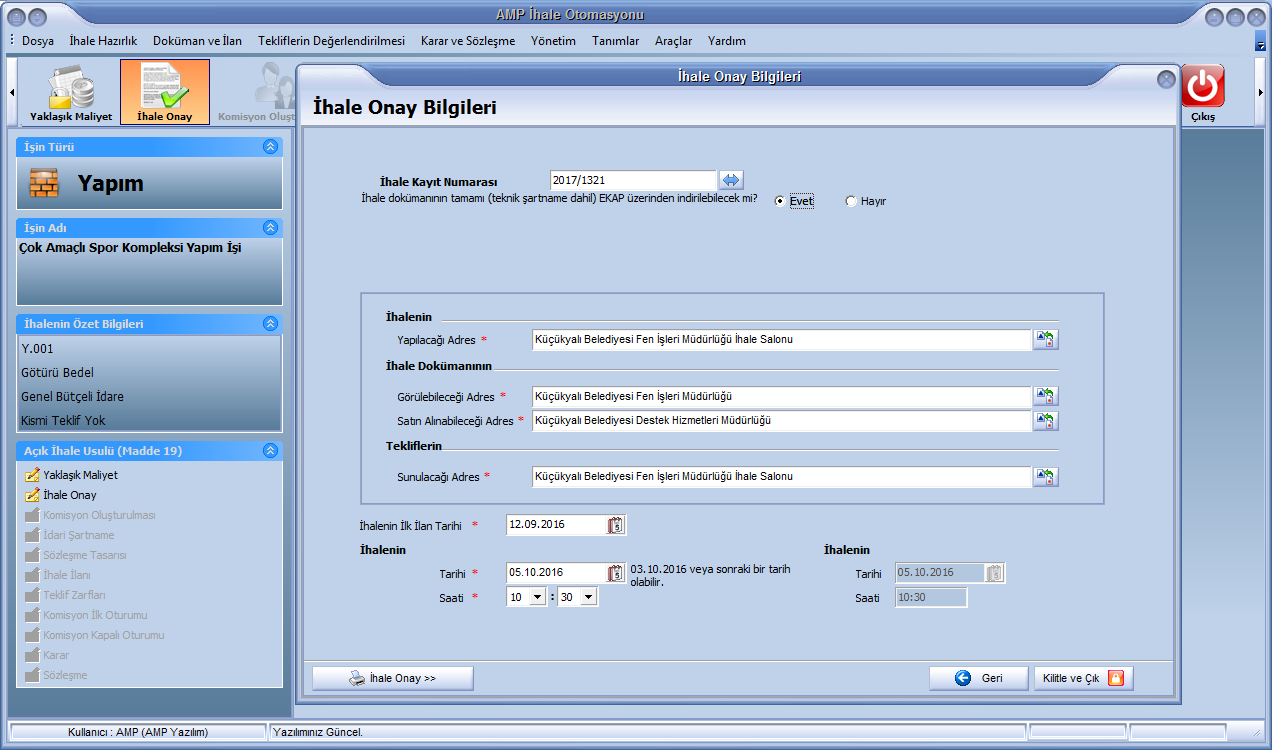The image size is (1272, 750).
Task: Collapse the İhalenin Özet Bilgileri panel
Action: click(269, 324)
